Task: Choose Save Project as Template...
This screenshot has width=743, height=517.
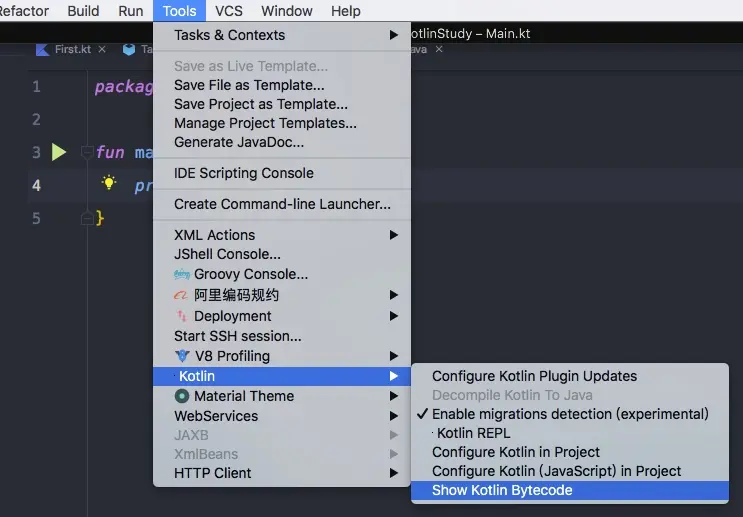Action: pyautogui.click(x=282, y=104)
